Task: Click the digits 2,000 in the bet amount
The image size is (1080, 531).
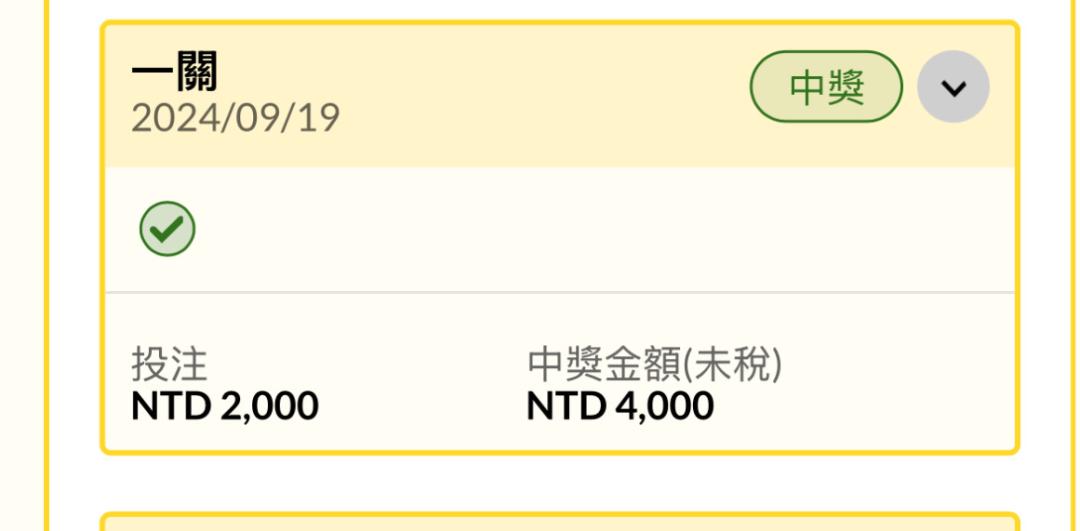Action: click(269, 406)
